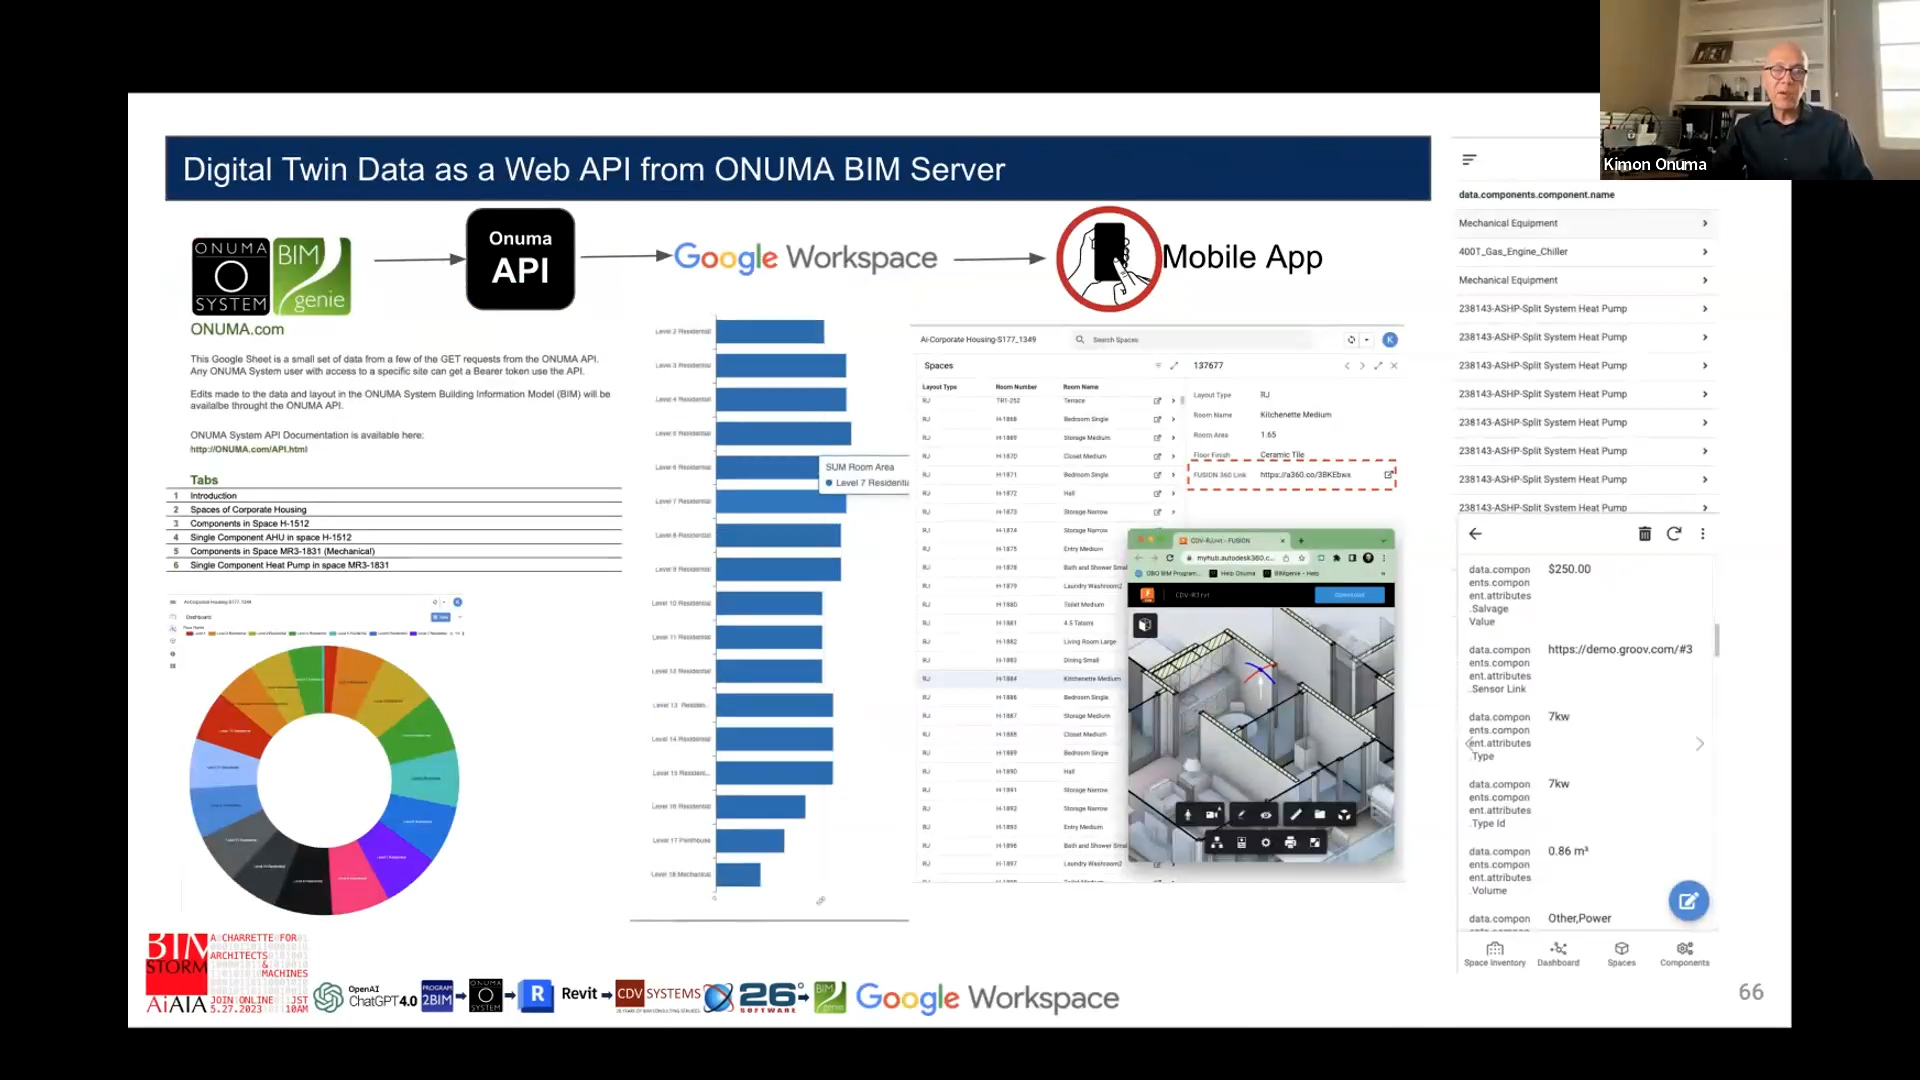This screenshot has height=1080, width=1920.
Task: Click the refresh icon in mobile app header
Action: [x=1674, y=534]
